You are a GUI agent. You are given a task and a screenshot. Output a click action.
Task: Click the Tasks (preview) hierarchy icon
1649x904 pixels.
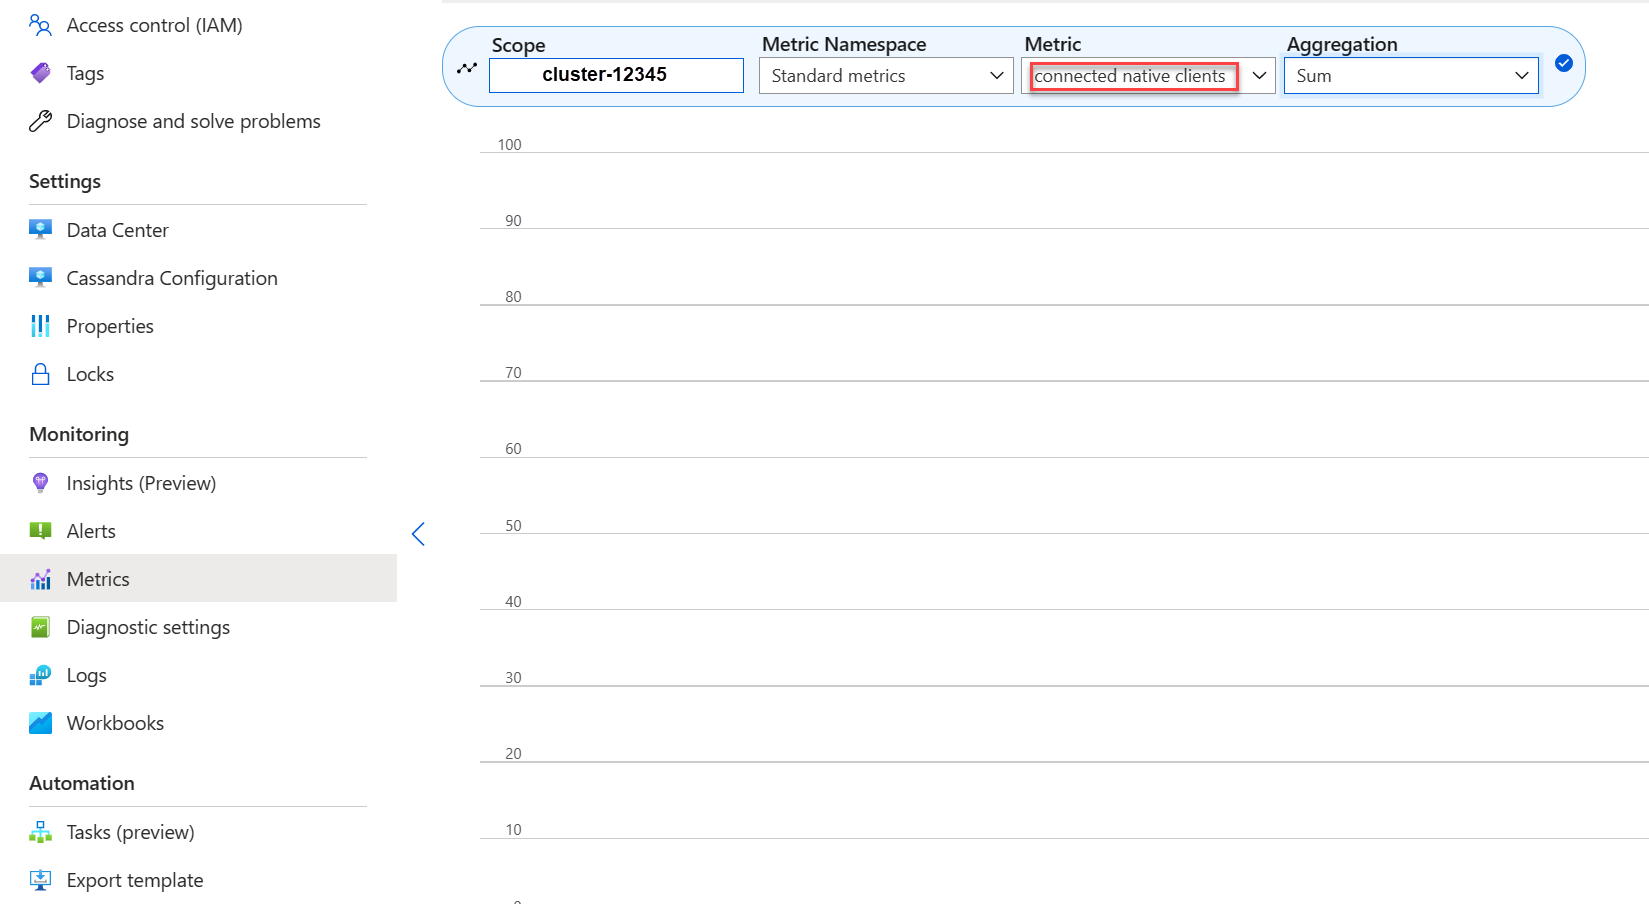click(x=40, y=832)
